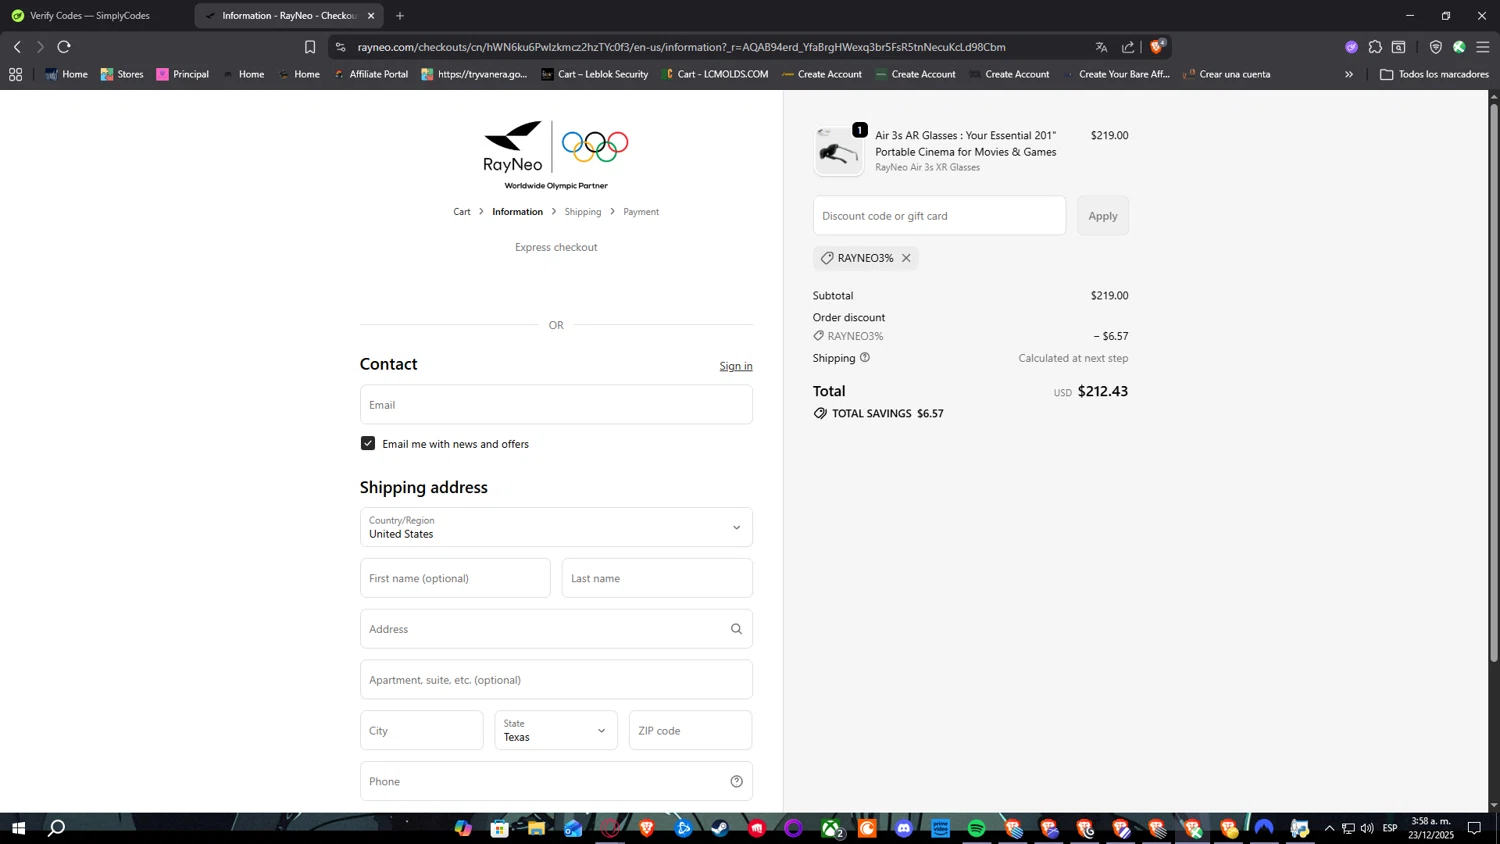This screenshot has height=844, width=1500.
Task: Click the Sign in link
Action: click(736, 366)
